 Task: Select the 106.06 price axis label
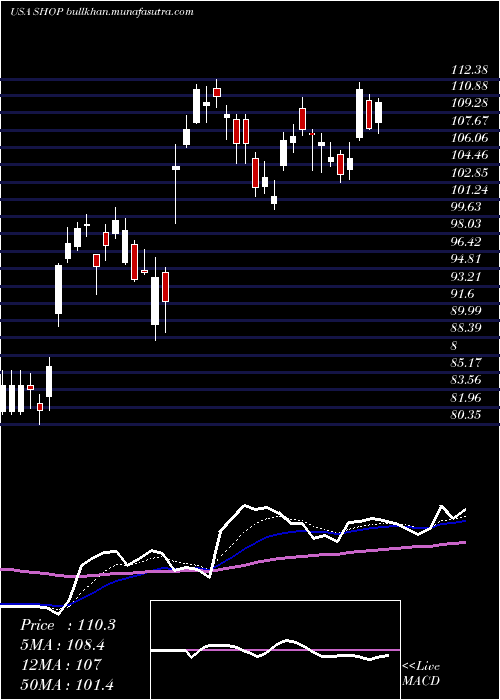pyautogui.click(x=469, y=138)
